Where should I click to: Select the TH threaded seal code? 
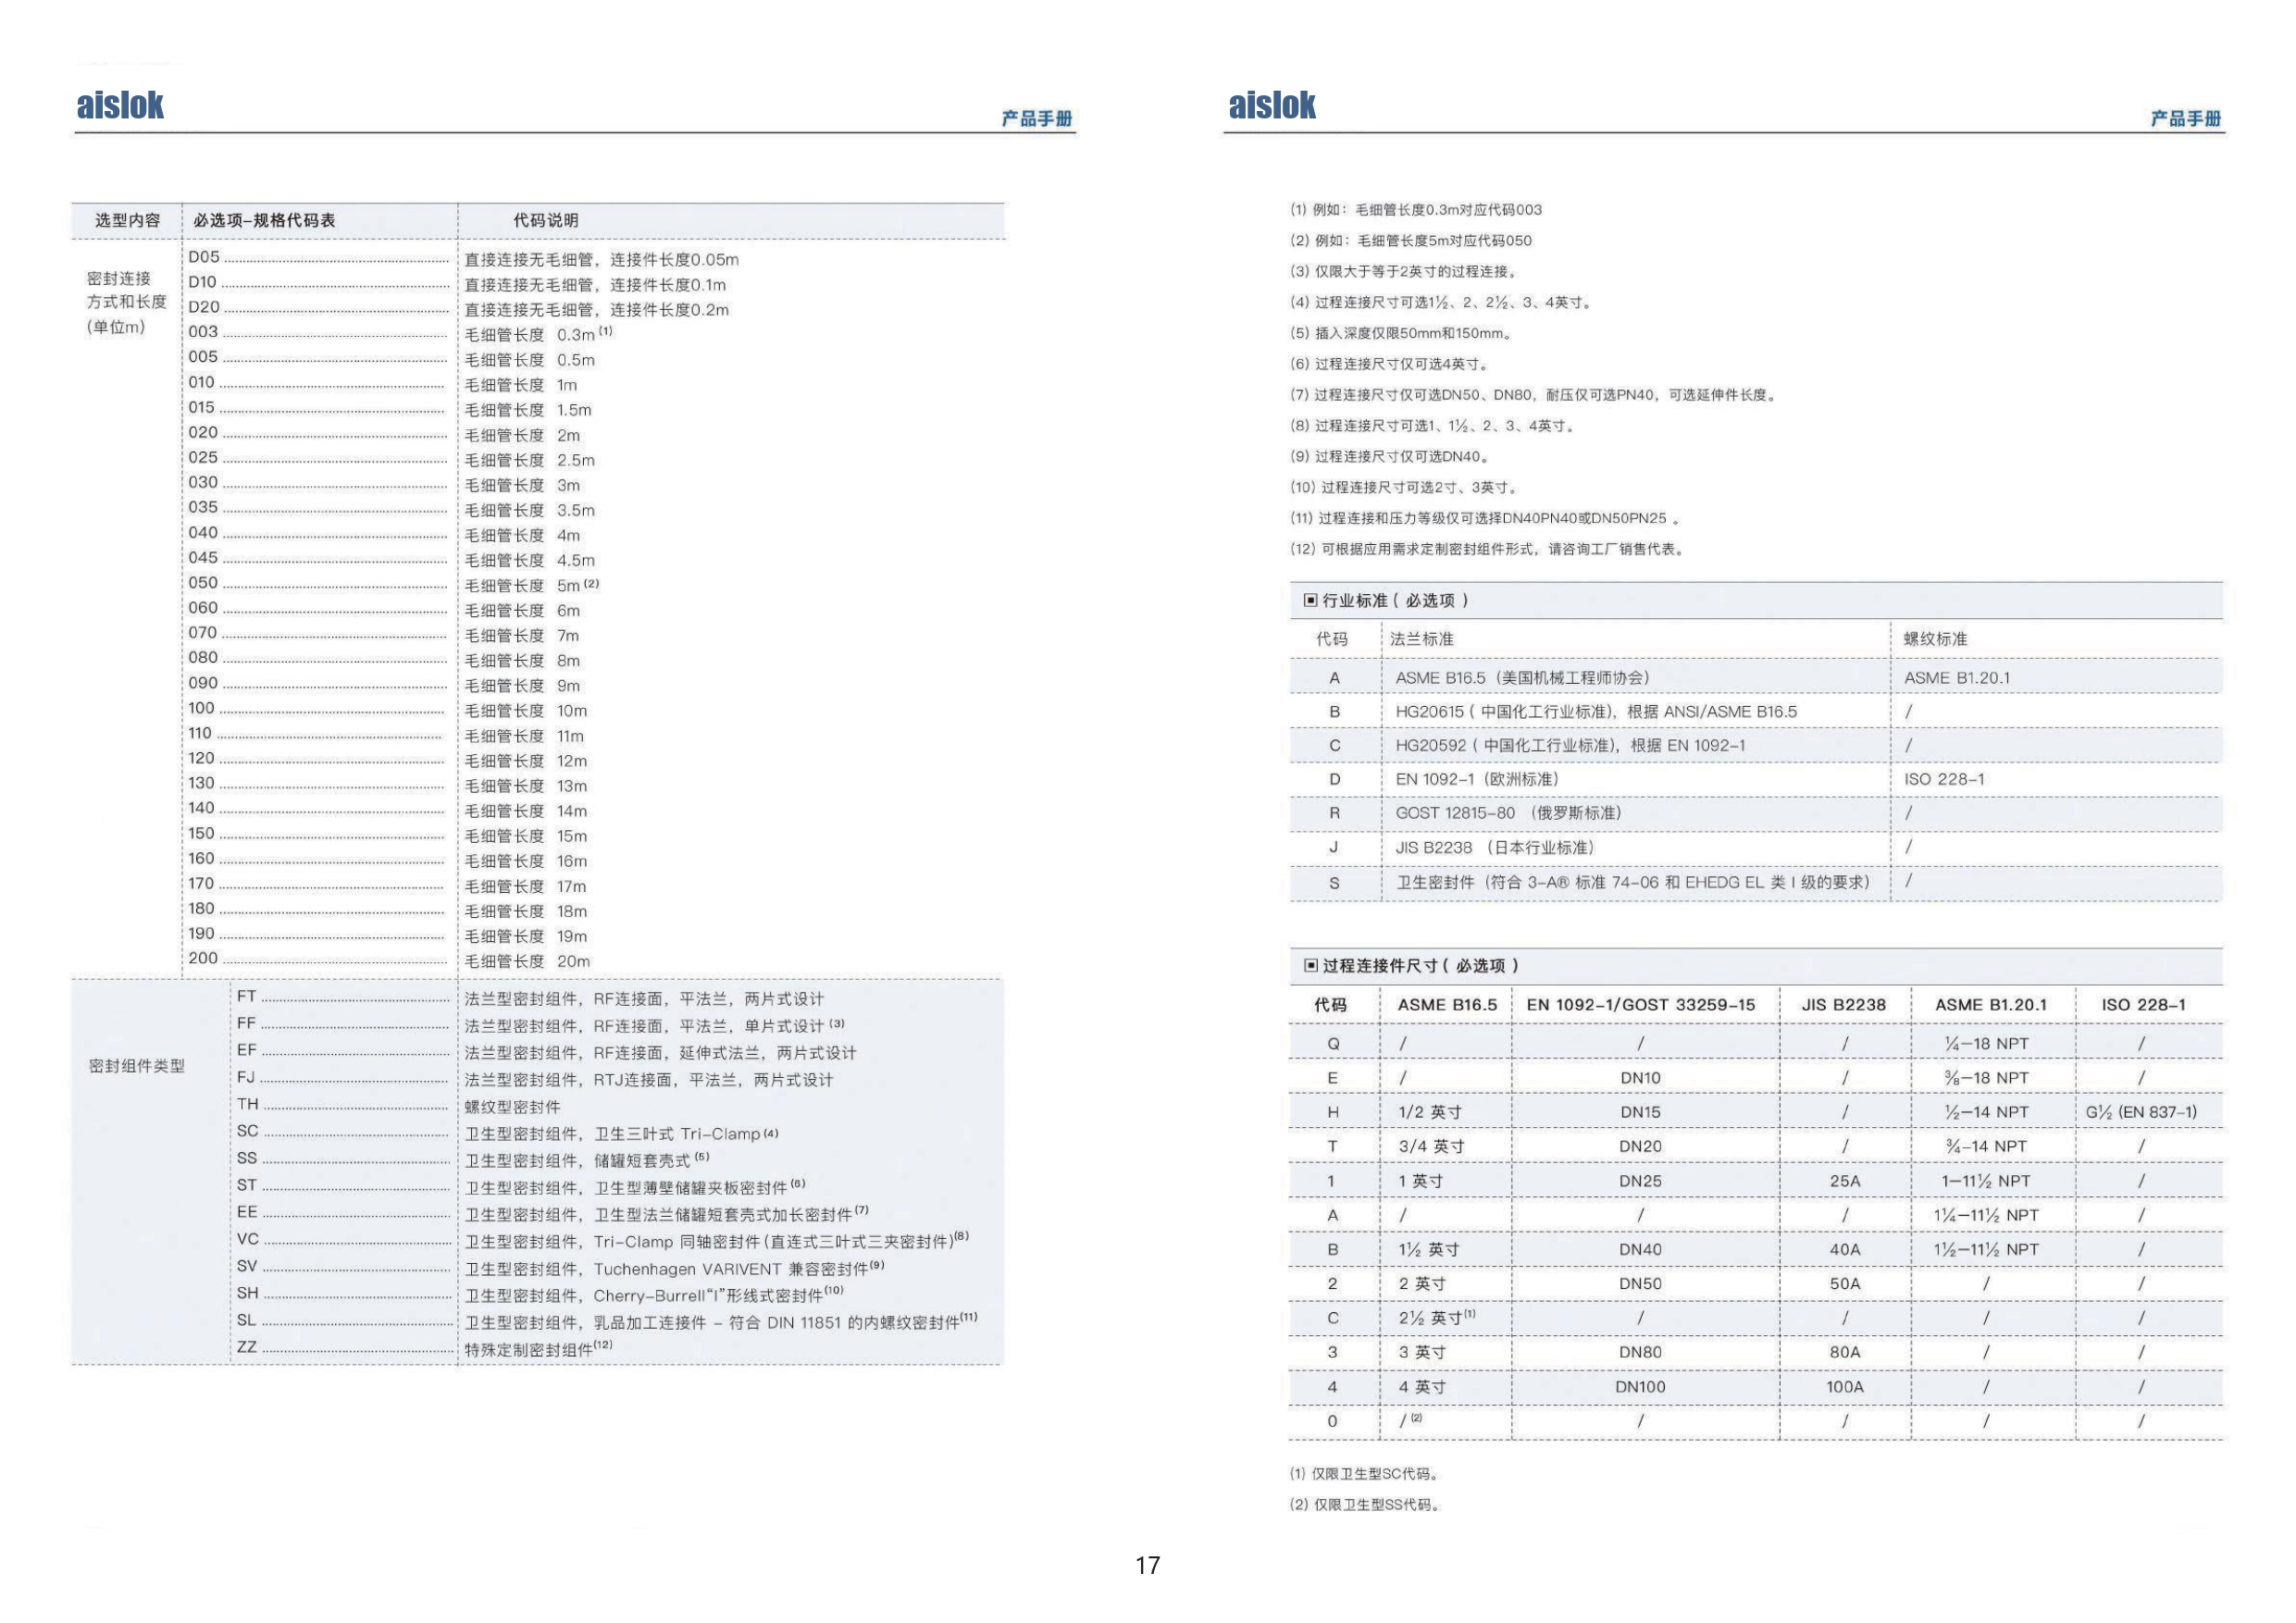[x=248, y=1104]
